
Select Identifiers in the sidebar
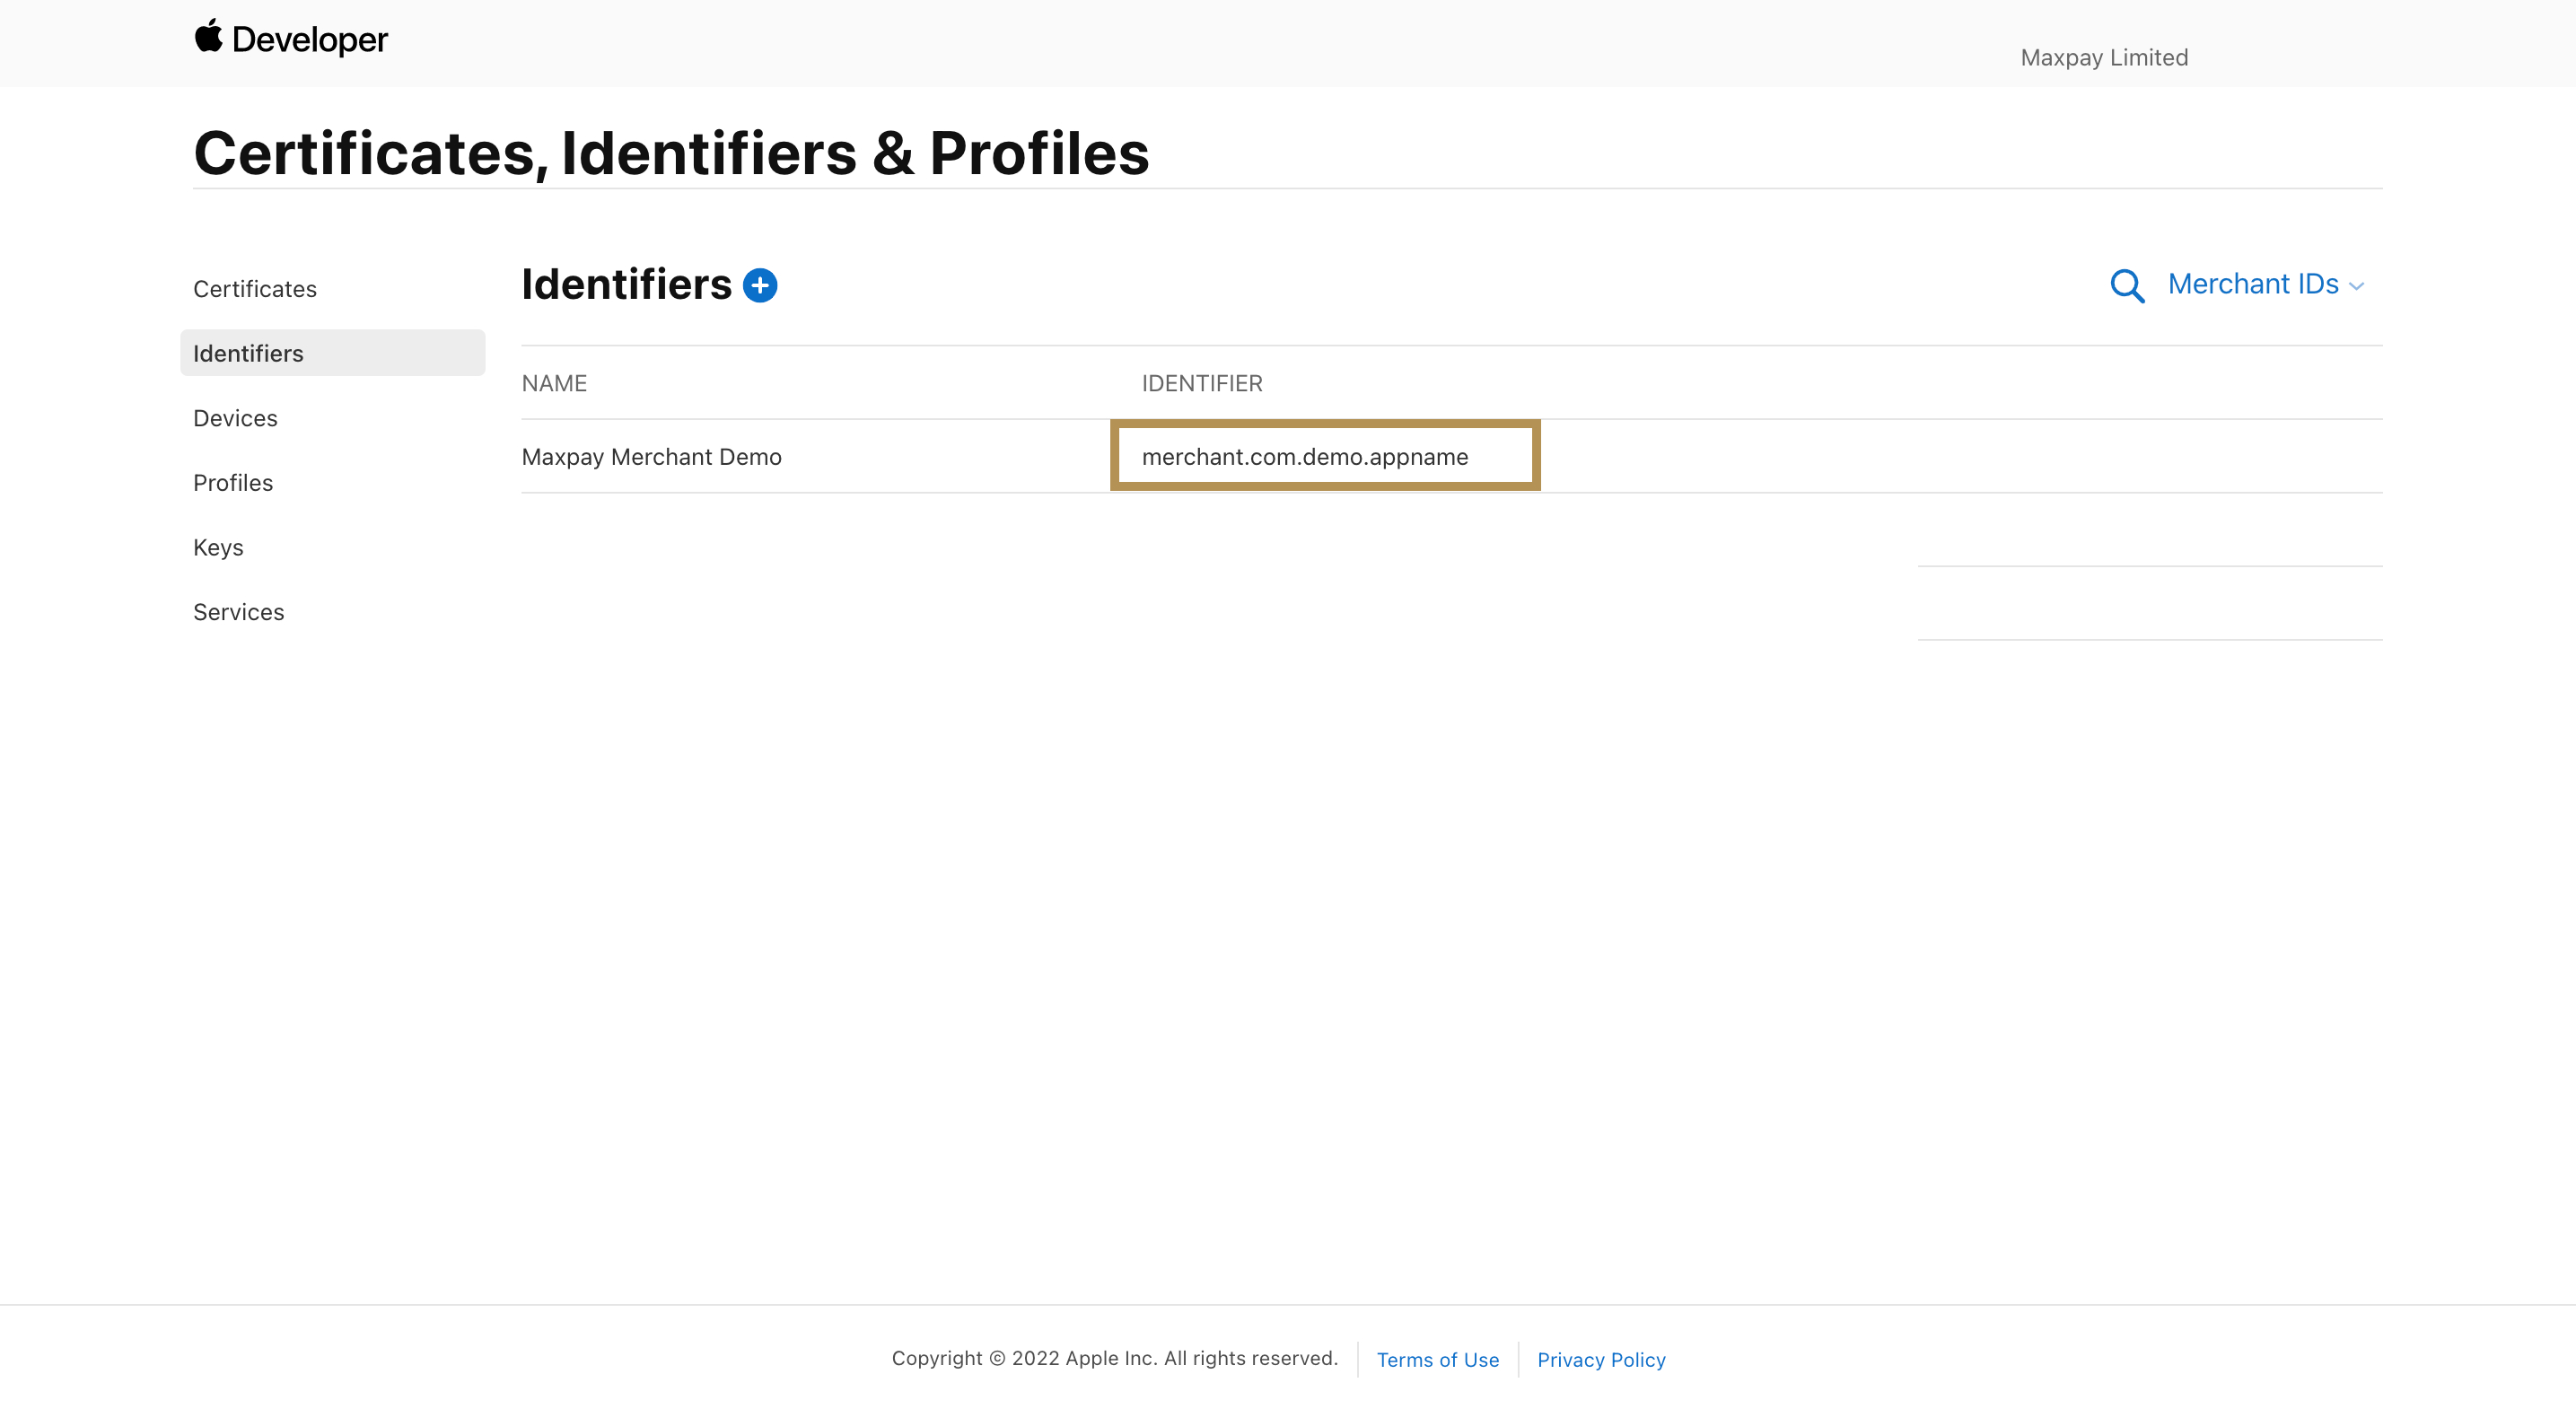point(248,354)
